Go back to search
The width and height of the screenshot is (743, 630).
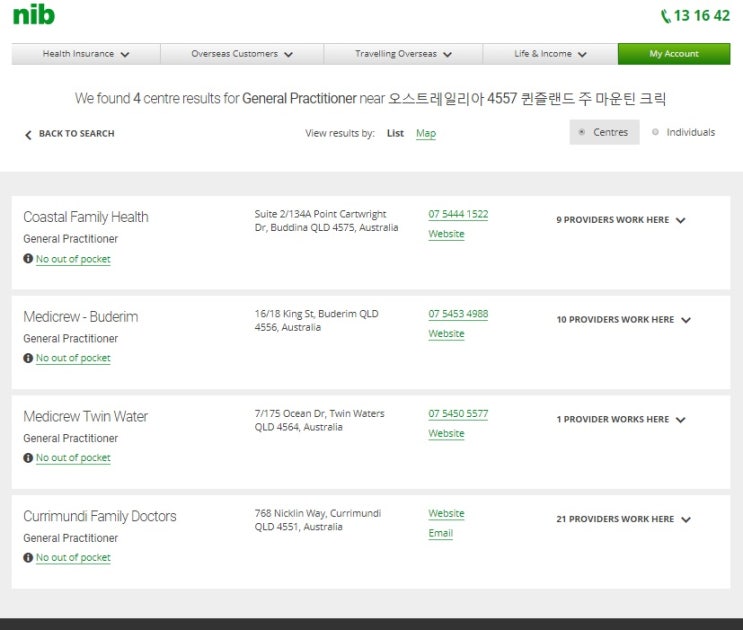click(x=70, y=134)
